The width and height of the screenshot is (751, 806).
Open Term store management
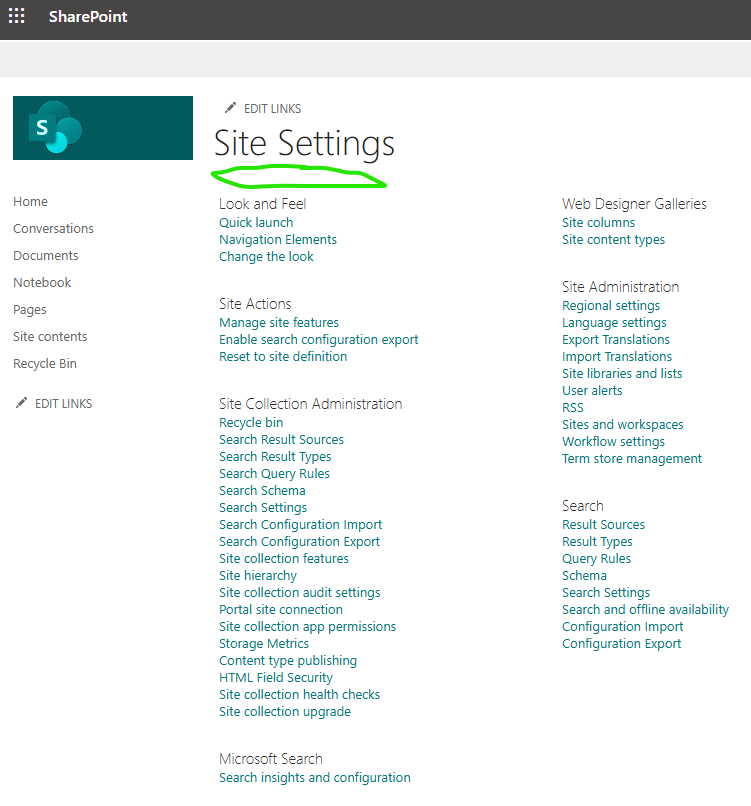(x=632, y=459)
